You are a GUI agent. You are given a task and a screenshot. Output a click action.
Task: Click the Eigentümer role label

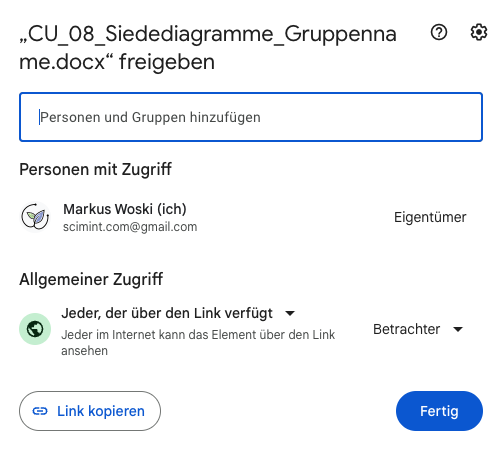tap(430, 217)
